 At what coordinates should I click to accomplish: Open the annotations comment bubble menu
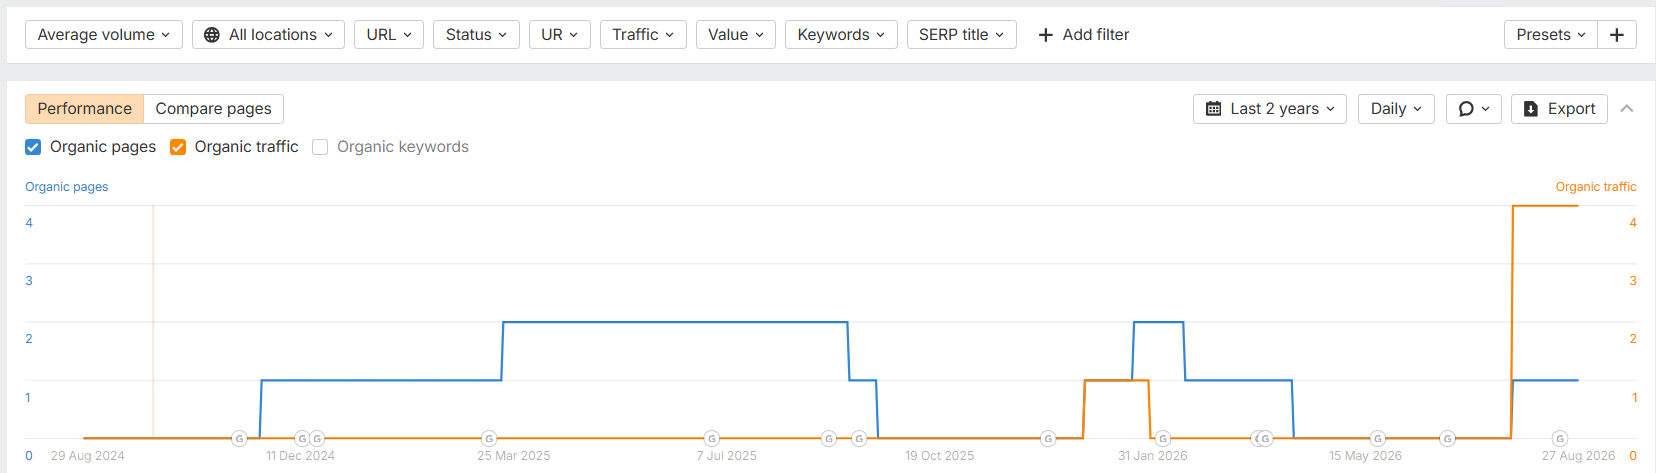[1474, 109]
